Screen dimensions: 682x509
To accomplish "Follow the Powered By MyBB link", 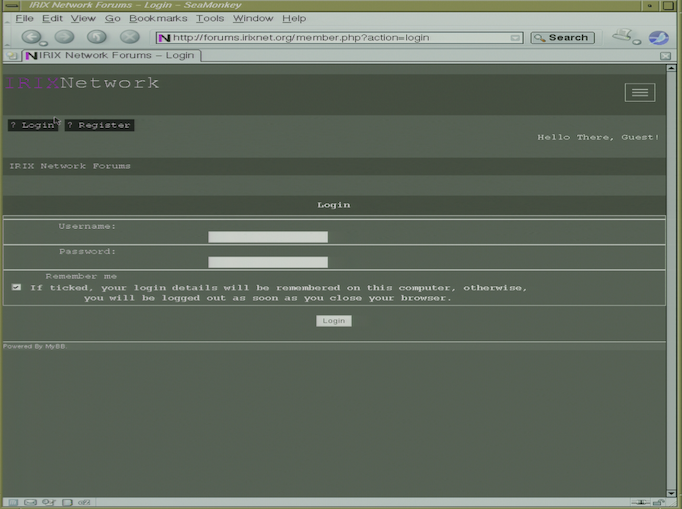I will (34, 346).
